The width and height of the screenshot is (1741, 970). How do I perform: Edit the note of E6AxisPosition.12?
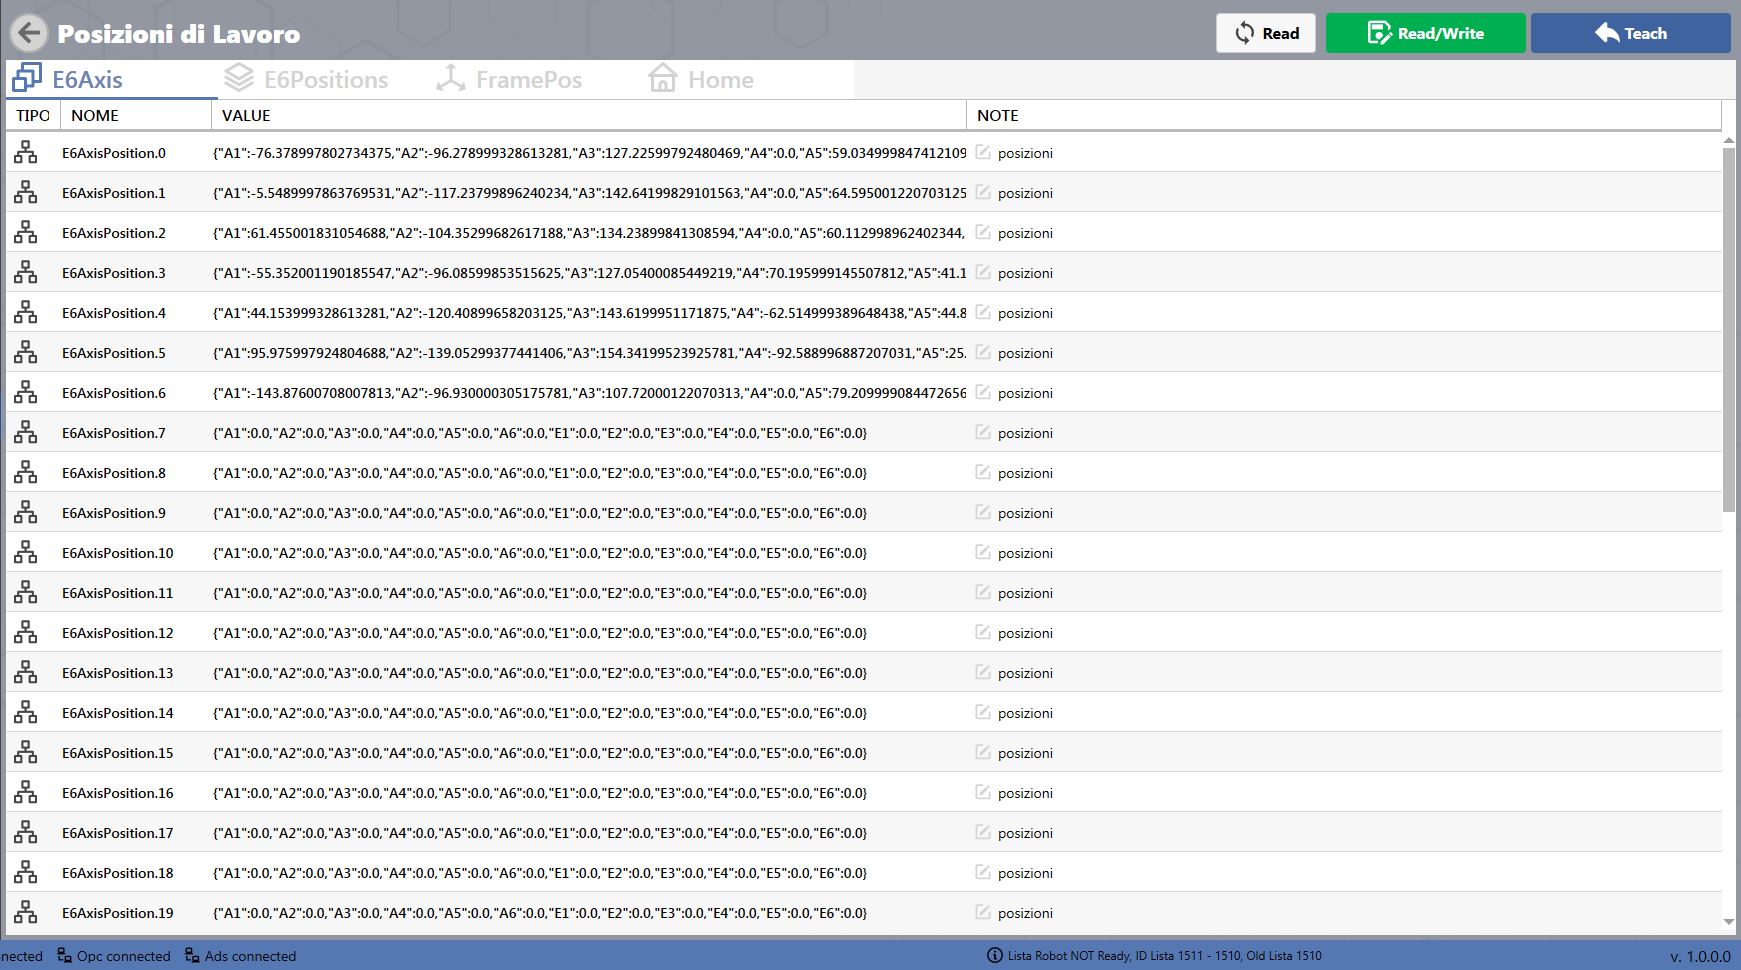[983, 632]
